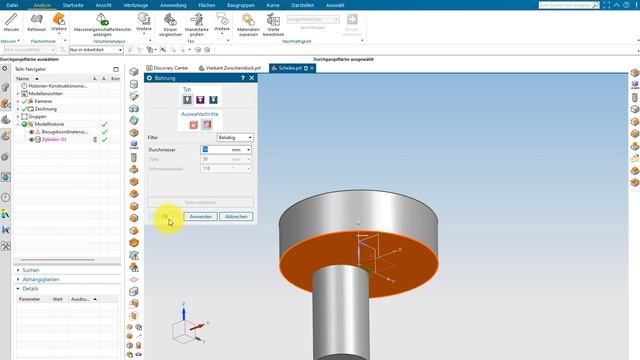Collapse the Modellhistorie tree node
Viewport: 640px width, 360px height.
pyautogui.click(x=18, y=124)
